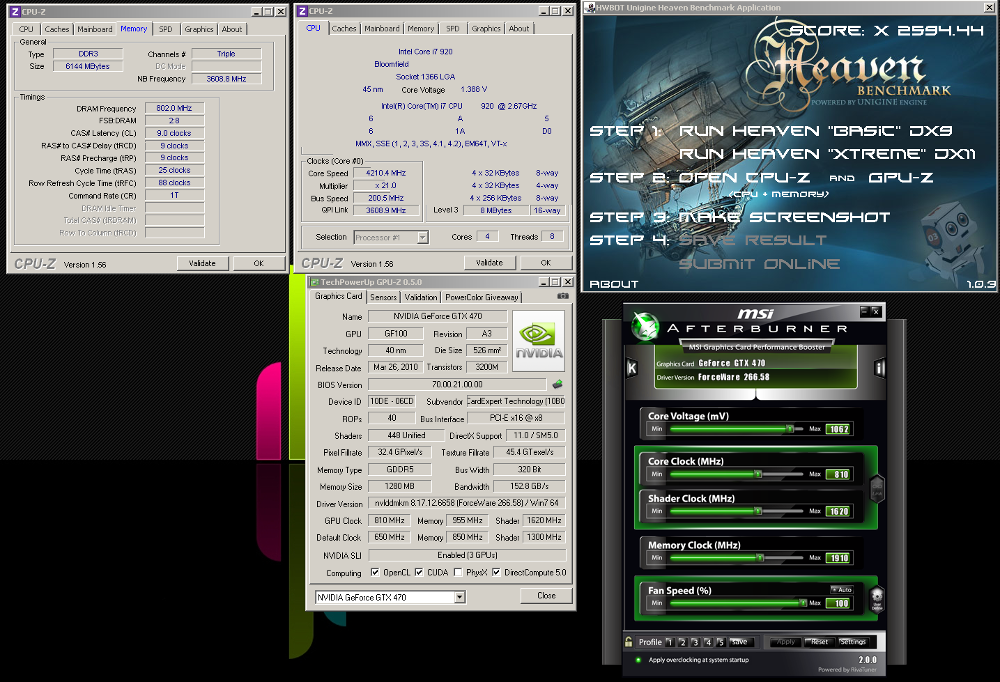Open Graphics tab in CPU-Z CPU window
Screen dimensions: 1000x682
[x=486, y=29]
